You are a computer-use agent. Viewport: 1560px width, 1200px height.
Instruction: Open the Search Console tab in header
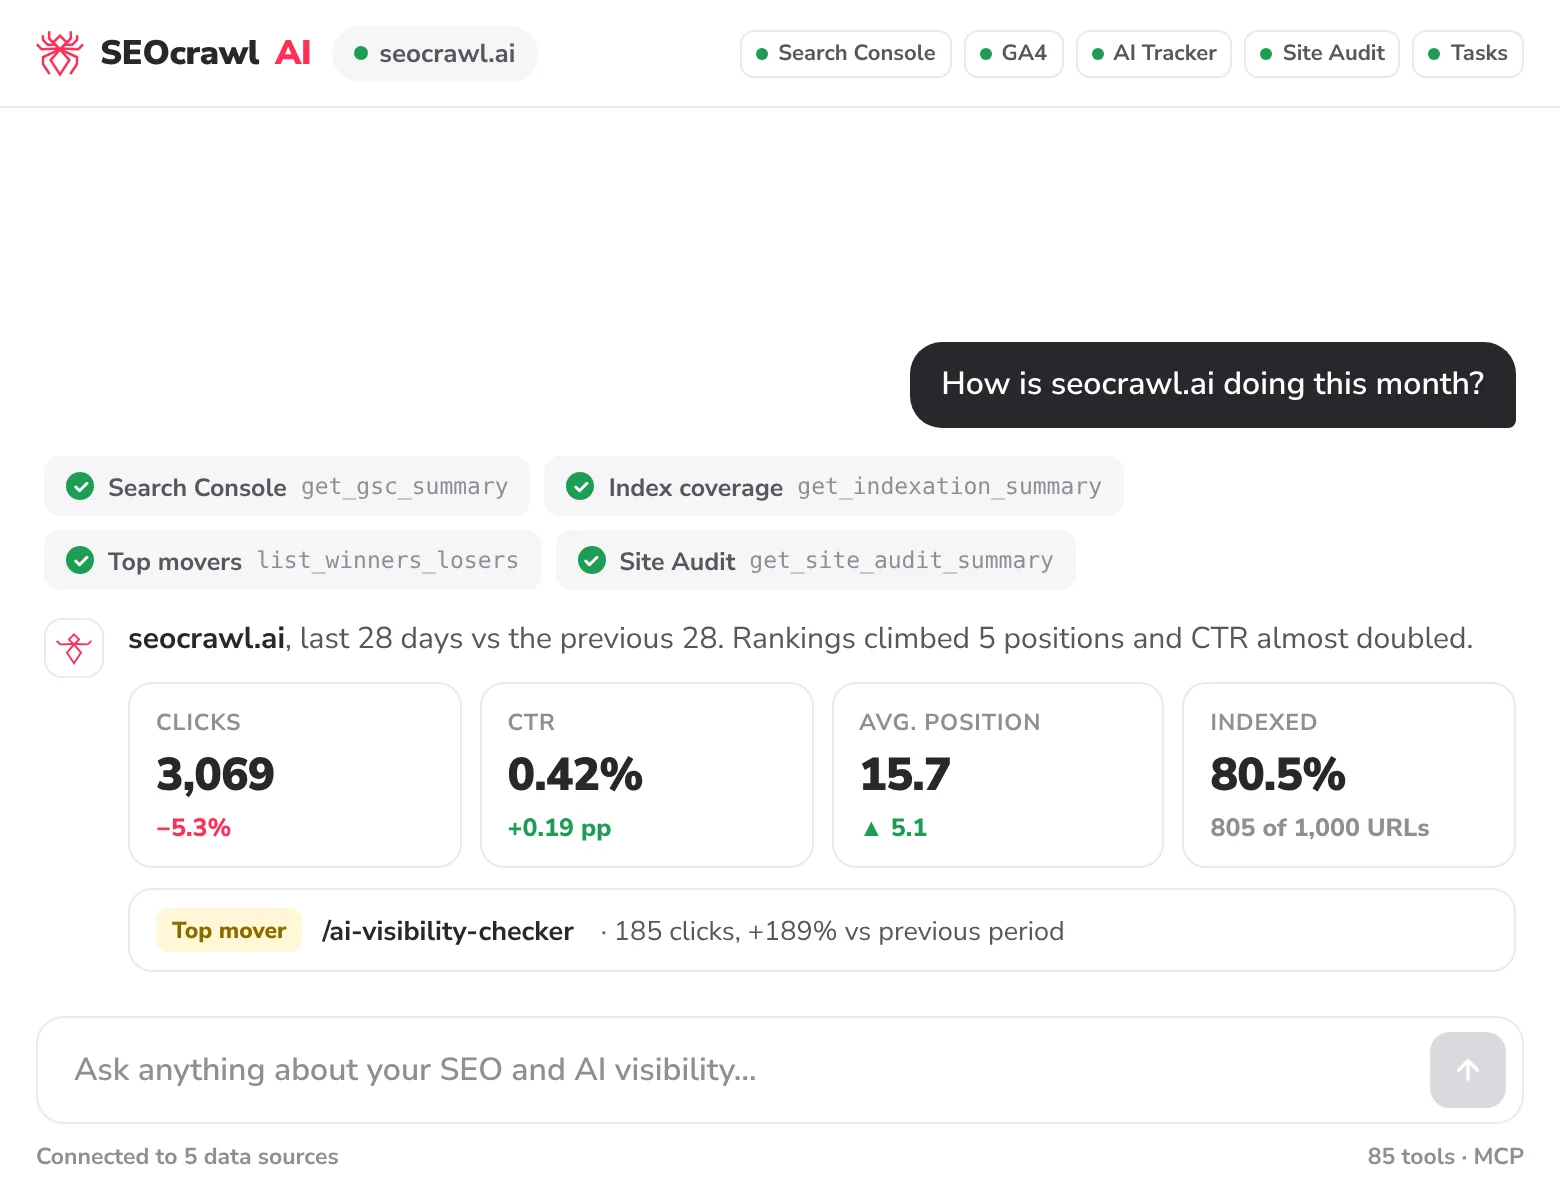pyautogui.click(x=845, y=53)
